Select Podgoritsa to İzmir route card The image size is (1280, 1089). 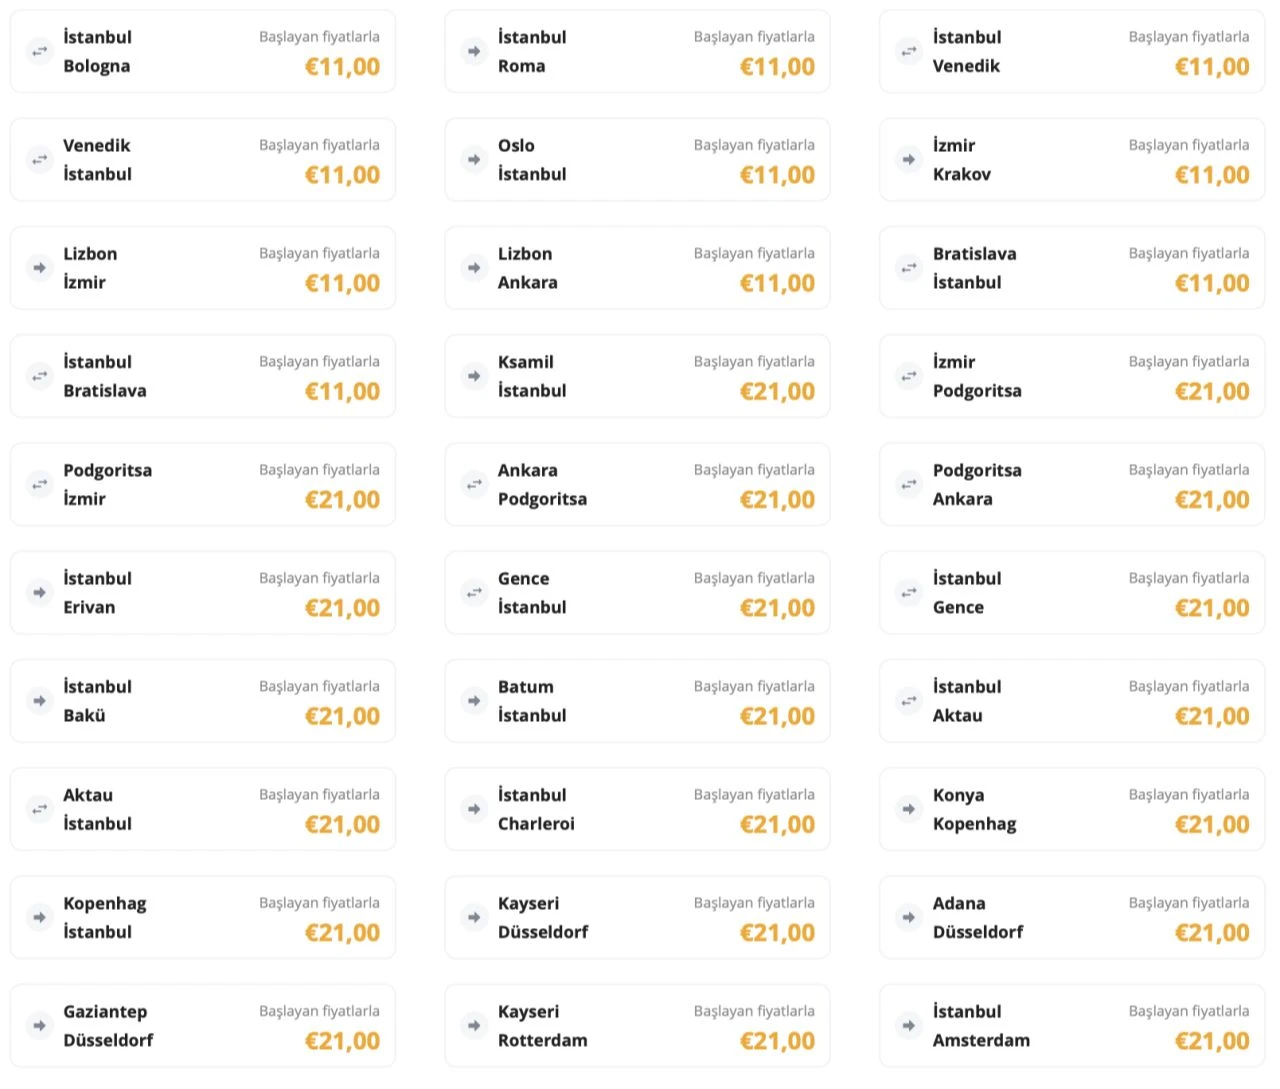202,484
